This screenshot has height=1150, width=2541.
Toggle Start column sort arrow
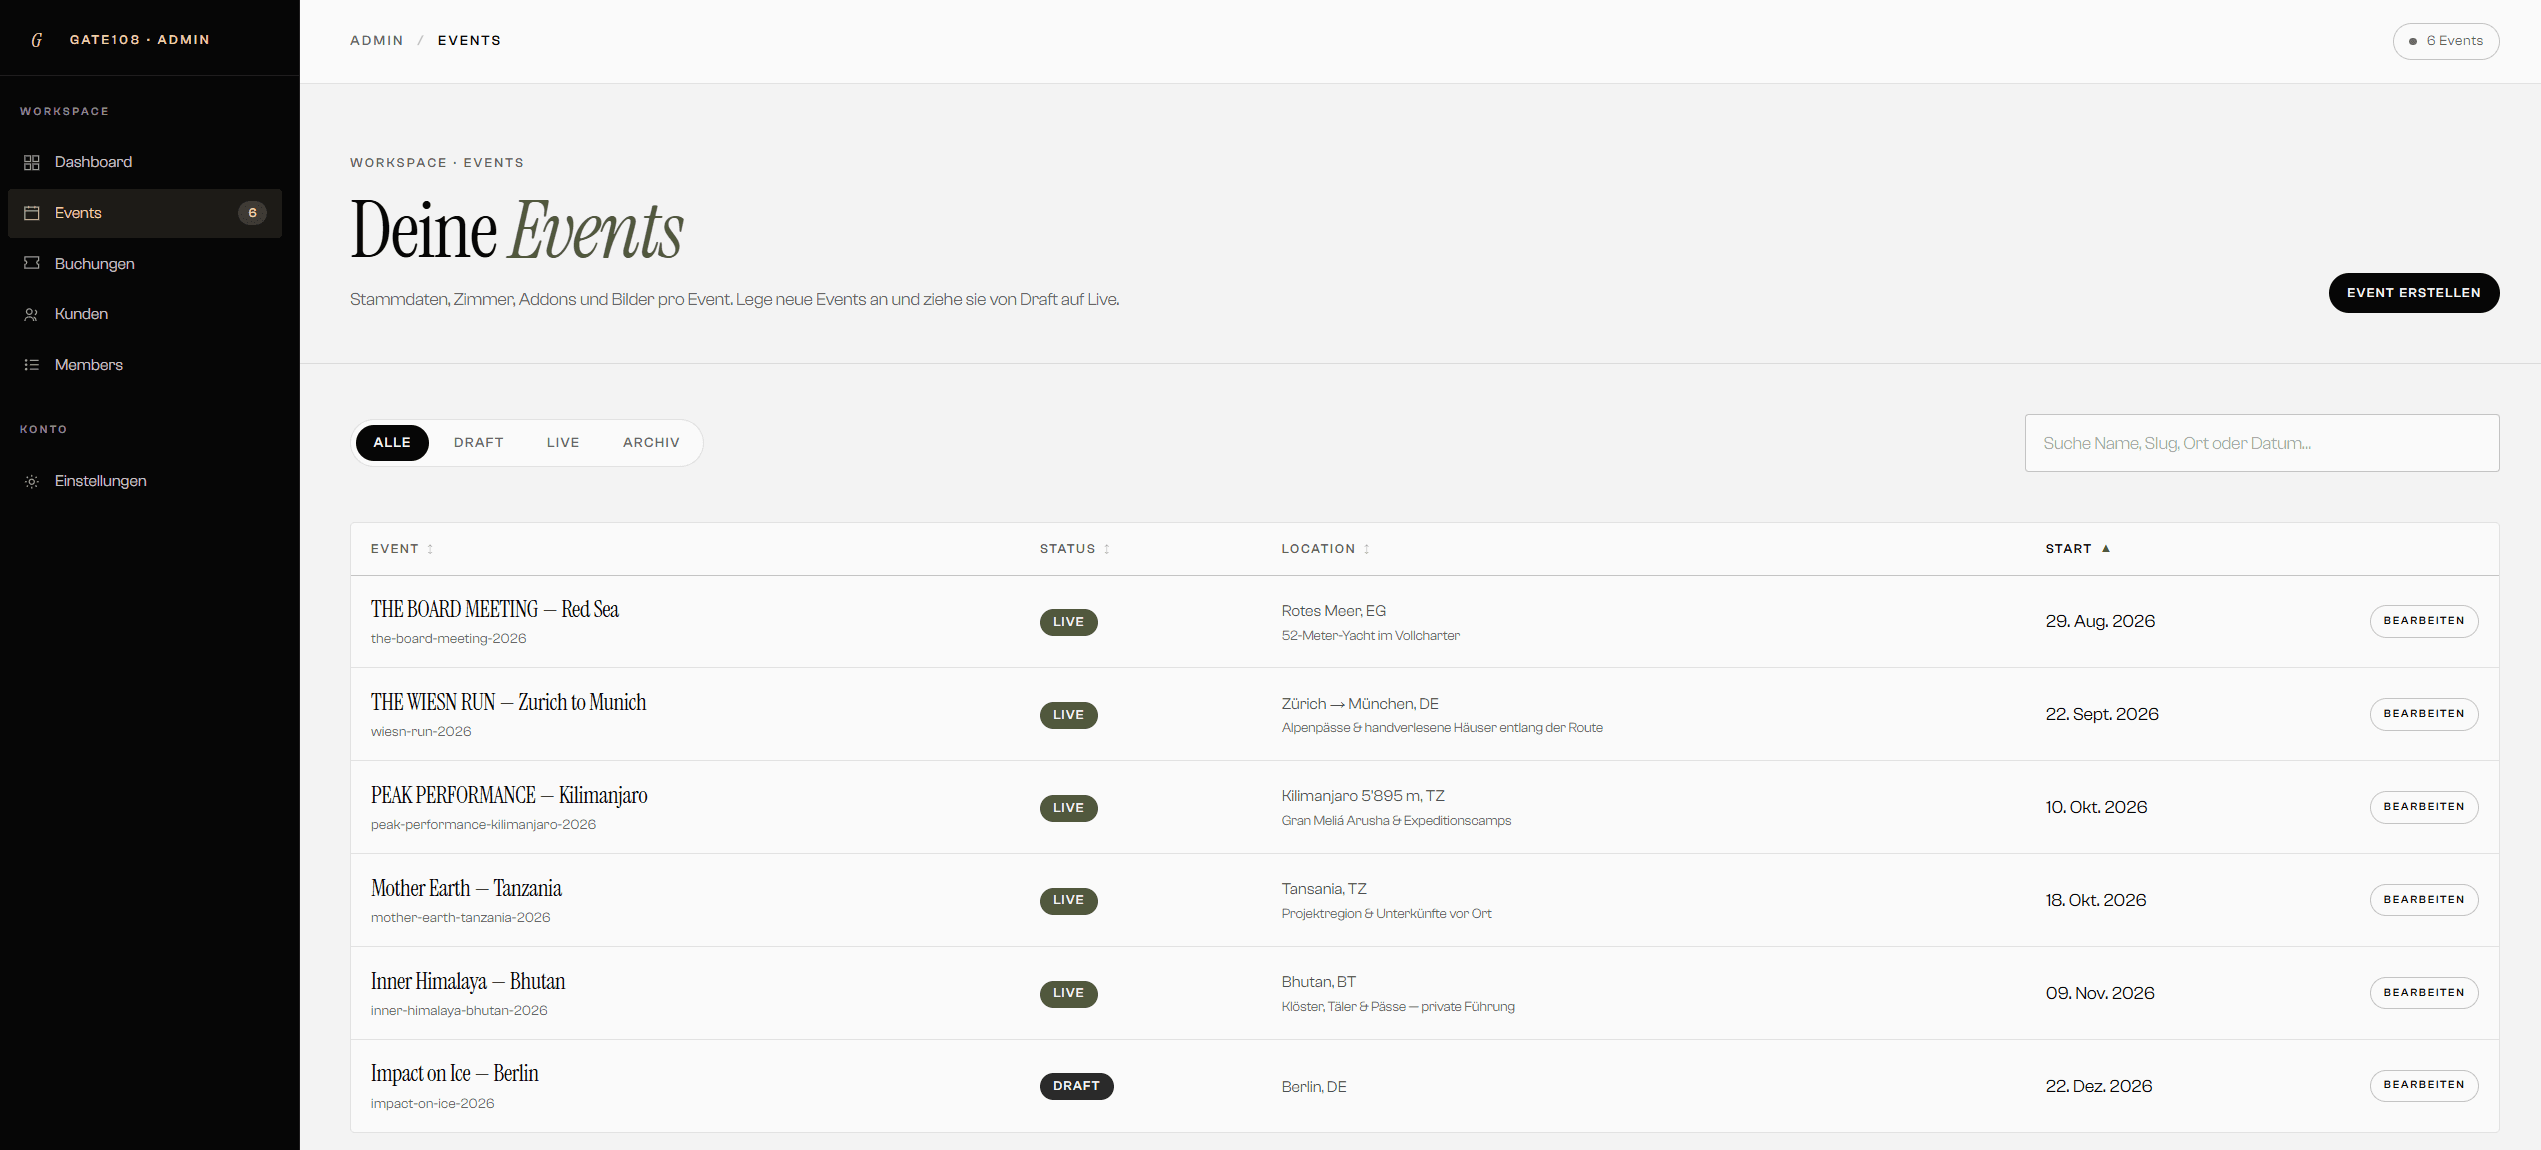(x=2106, y=548)
